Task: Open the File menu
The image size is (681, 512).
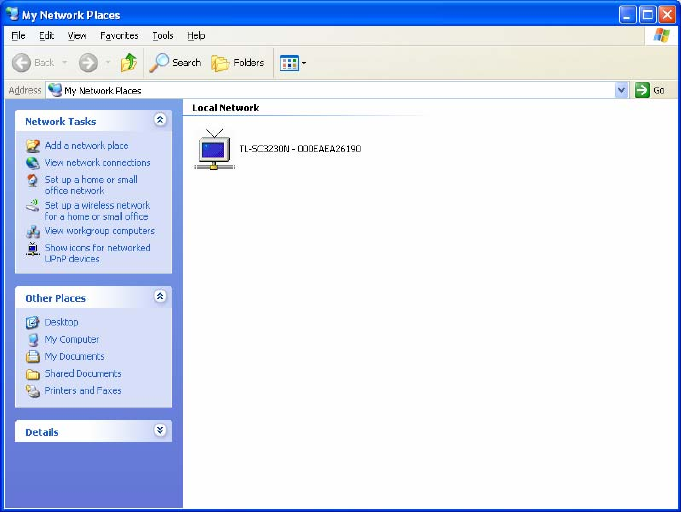Action: (18, 36)
